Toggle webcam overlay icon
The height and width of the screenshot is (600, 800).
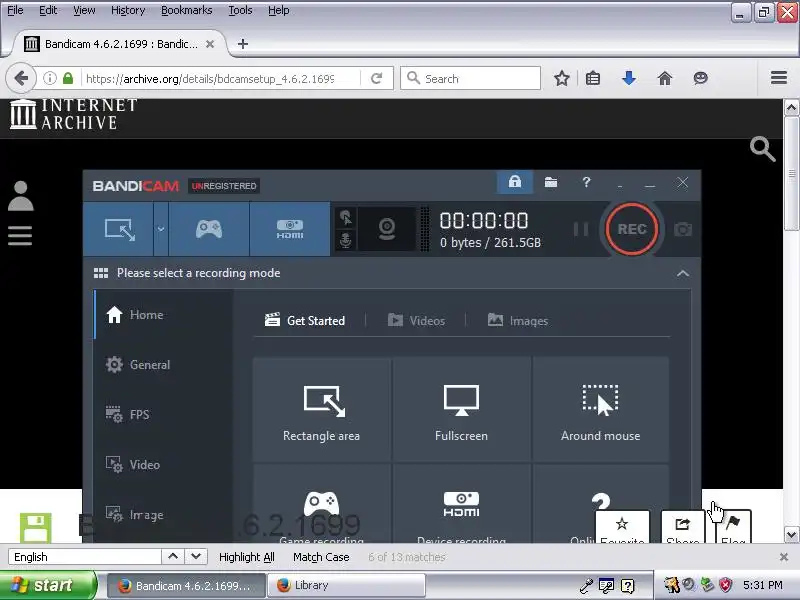click(387, 229)
